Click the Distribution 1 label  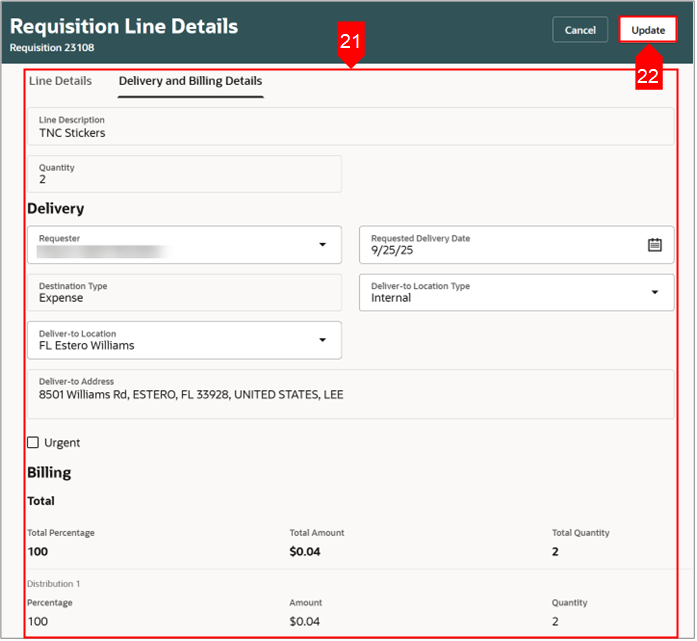click(x=54, y=585)
